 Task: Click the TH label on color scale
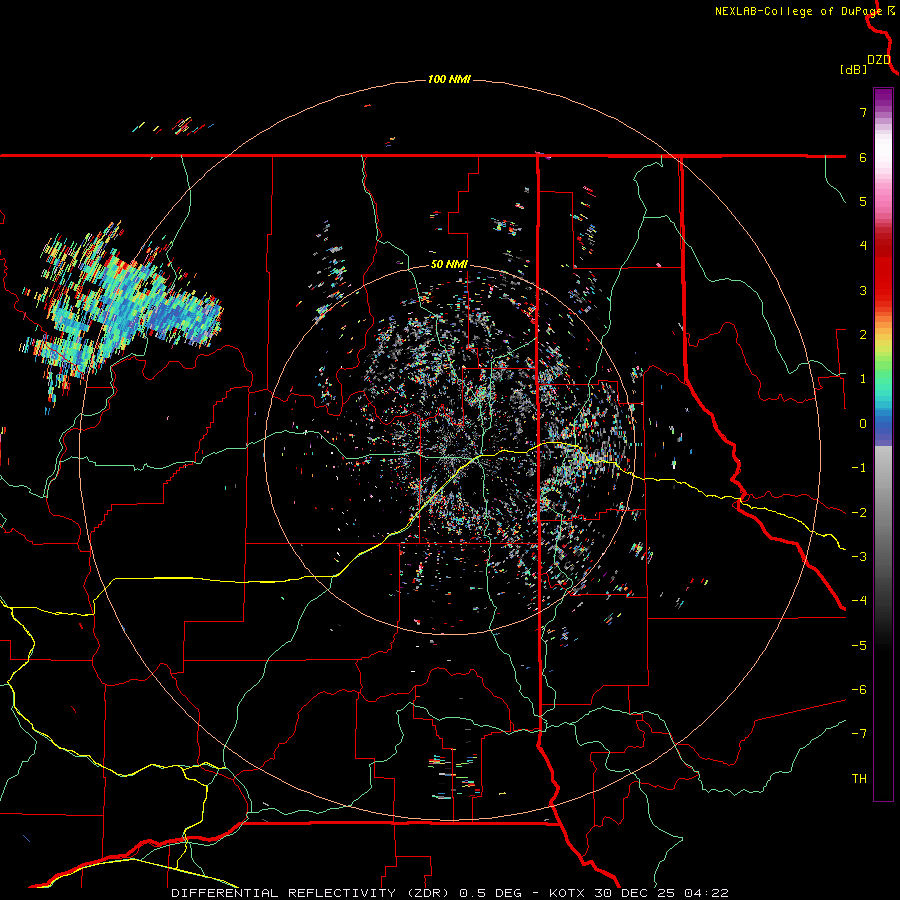tap(859, 779)
